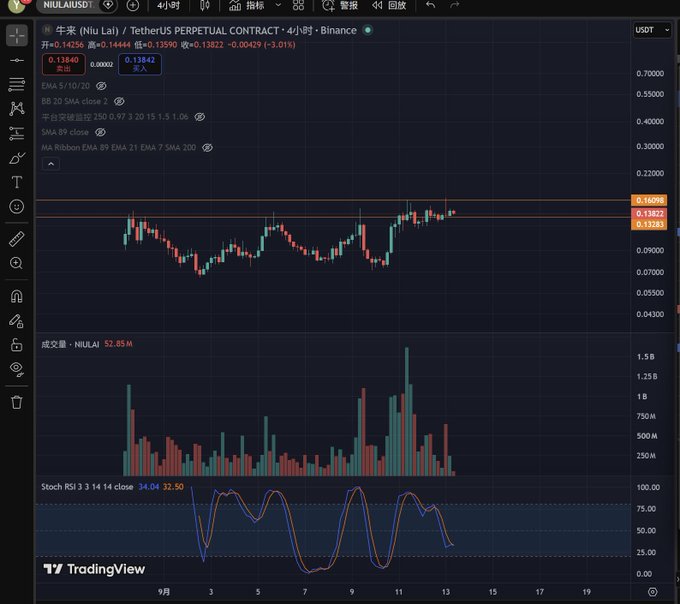Open the user avatar menu
The image size is (680, 604).
pyautogui.click(x=16, y=5)
